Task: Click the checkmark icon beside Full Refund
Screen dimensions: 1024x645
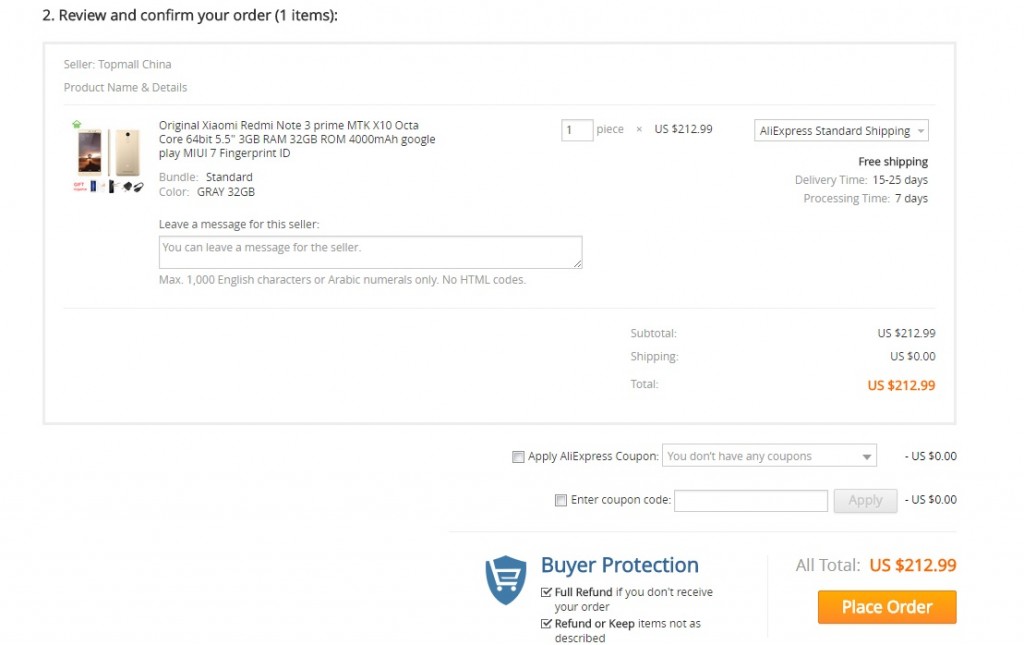Action: pos(546,592)
